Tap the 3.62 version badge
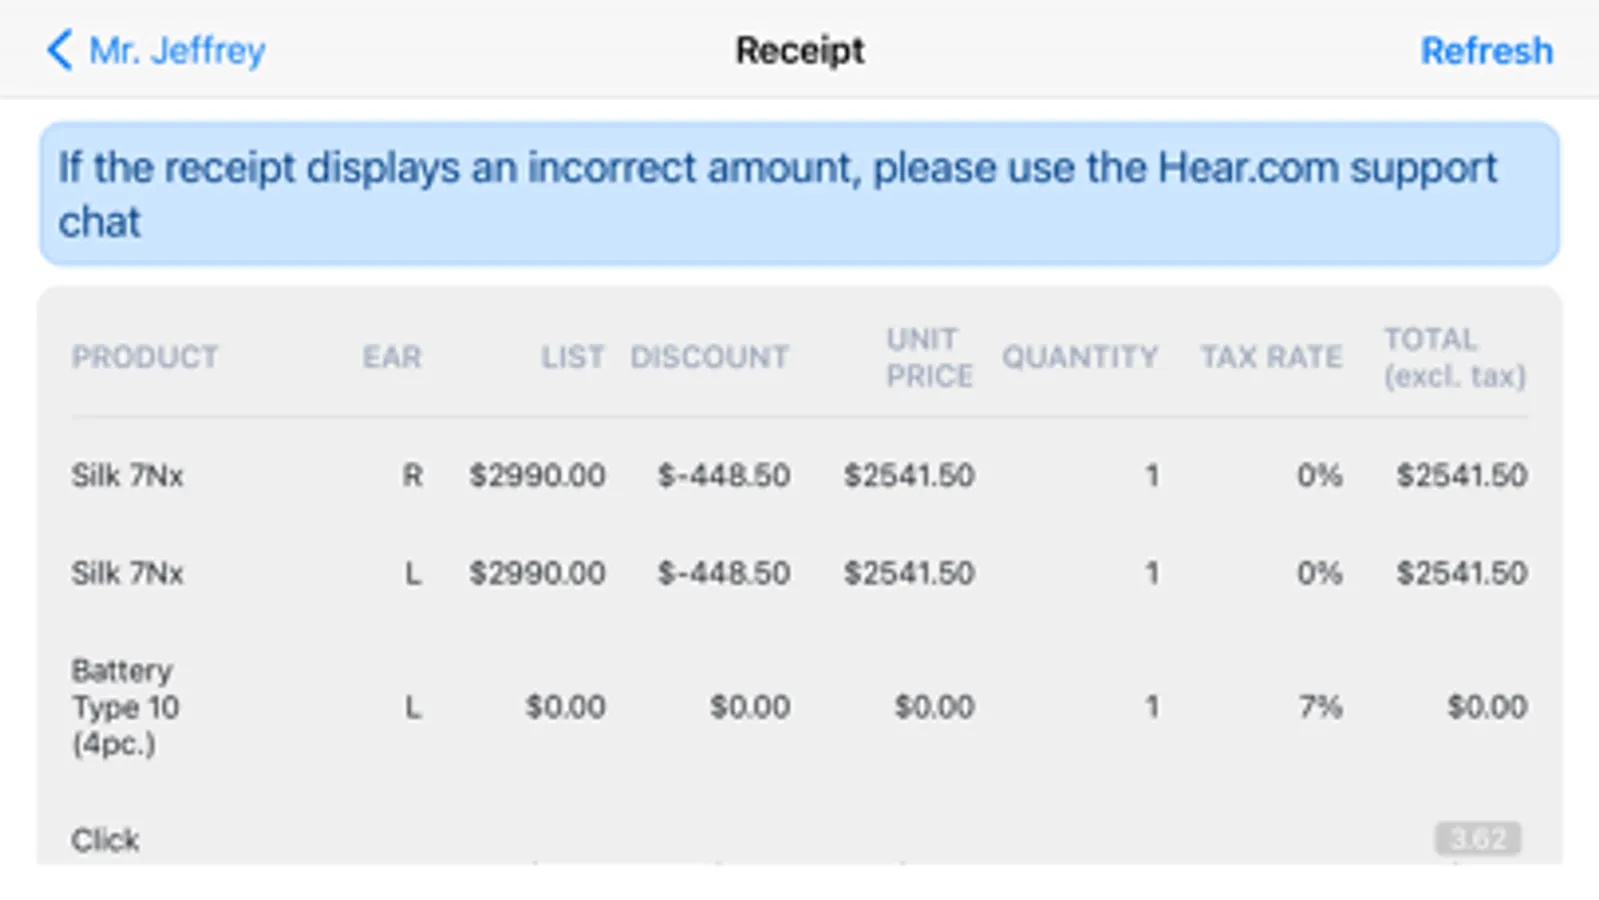The image size is (1599, 900). 1478,838
